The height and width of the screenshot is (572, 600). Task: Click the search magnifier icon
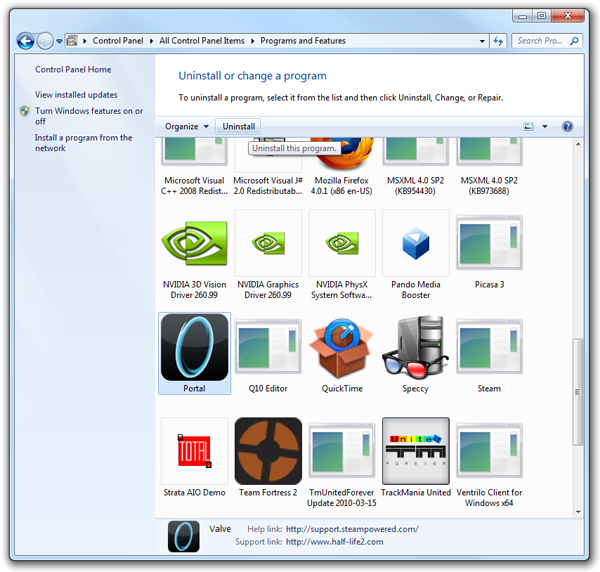tap(574, 41)
